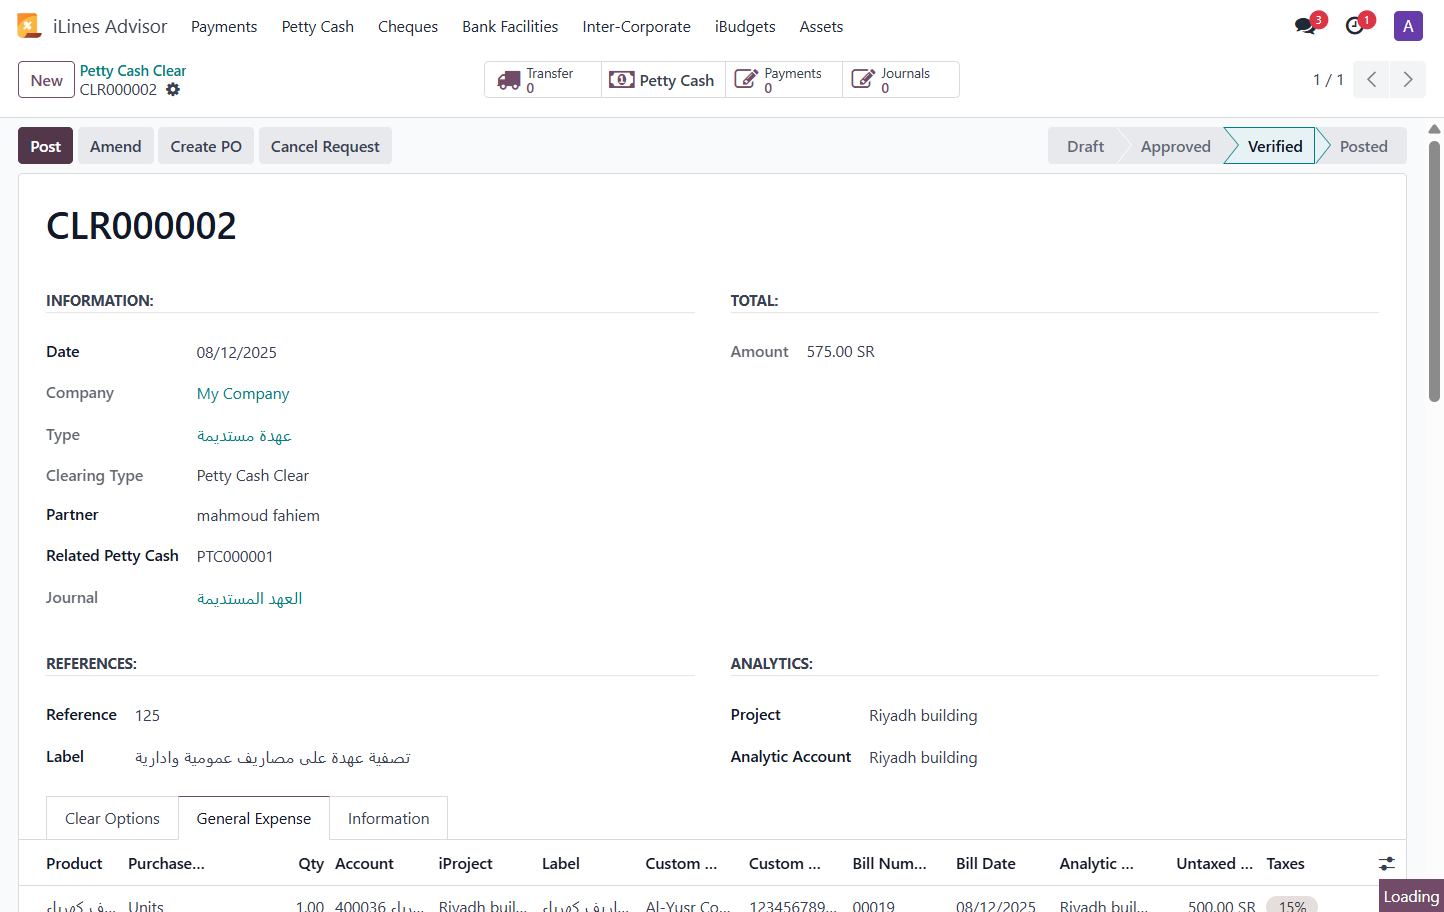Open the Petty Cash menu in the top bar
The width and height of the screenshot is (1444, 912).
318,27
